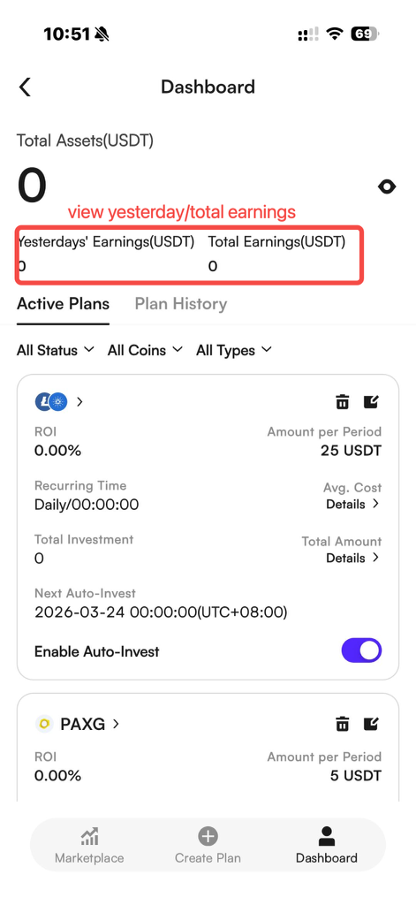Hide total assets with eye icon
Screen dimensions: 416x906
[387, 187]
